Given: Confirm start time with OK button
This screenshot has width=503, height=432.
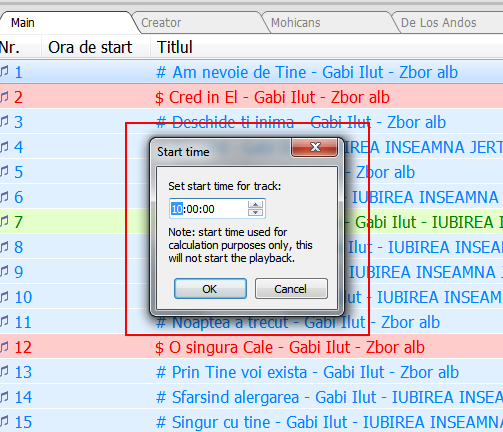Looking at the screenshot, I should pyautogui.click(x=210, y=289).
